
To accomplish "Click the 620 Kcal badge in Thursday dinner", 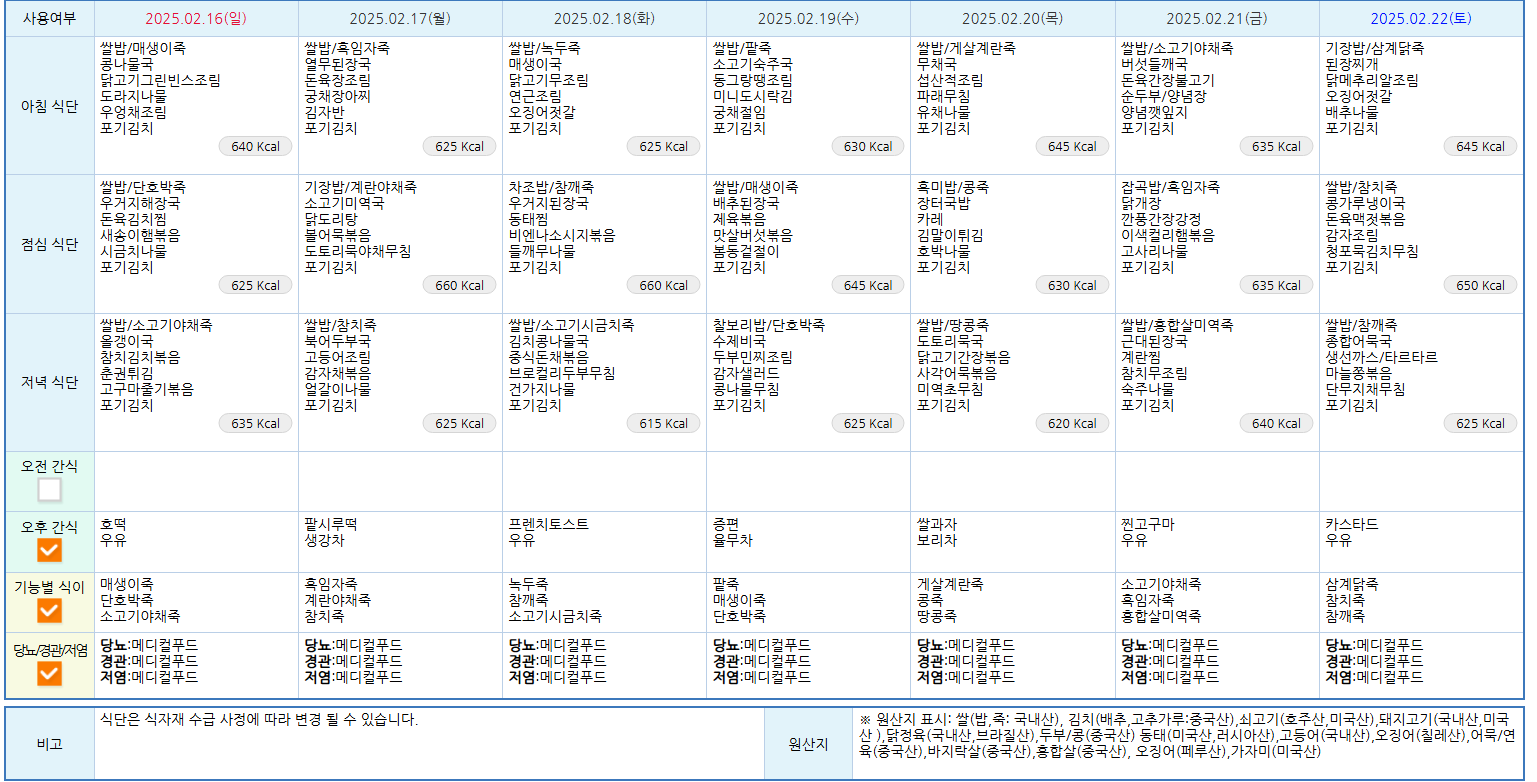I will pyautogui.click(x=1072, y=423).
